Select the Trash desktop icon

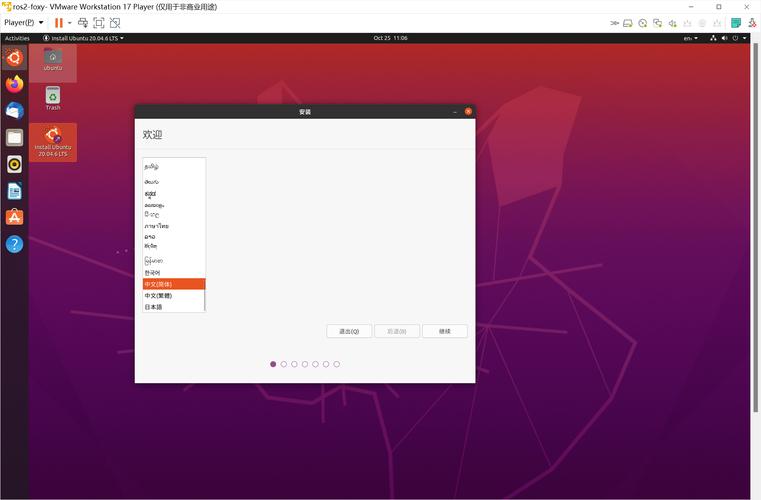53,99
